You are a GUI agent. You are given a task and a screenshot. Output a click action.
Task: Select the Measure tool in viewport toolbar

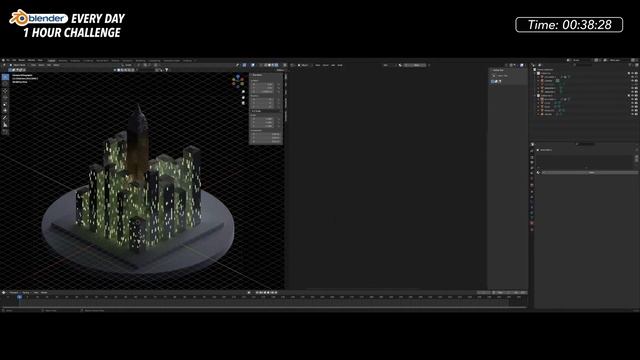click(x=5, y=124)
